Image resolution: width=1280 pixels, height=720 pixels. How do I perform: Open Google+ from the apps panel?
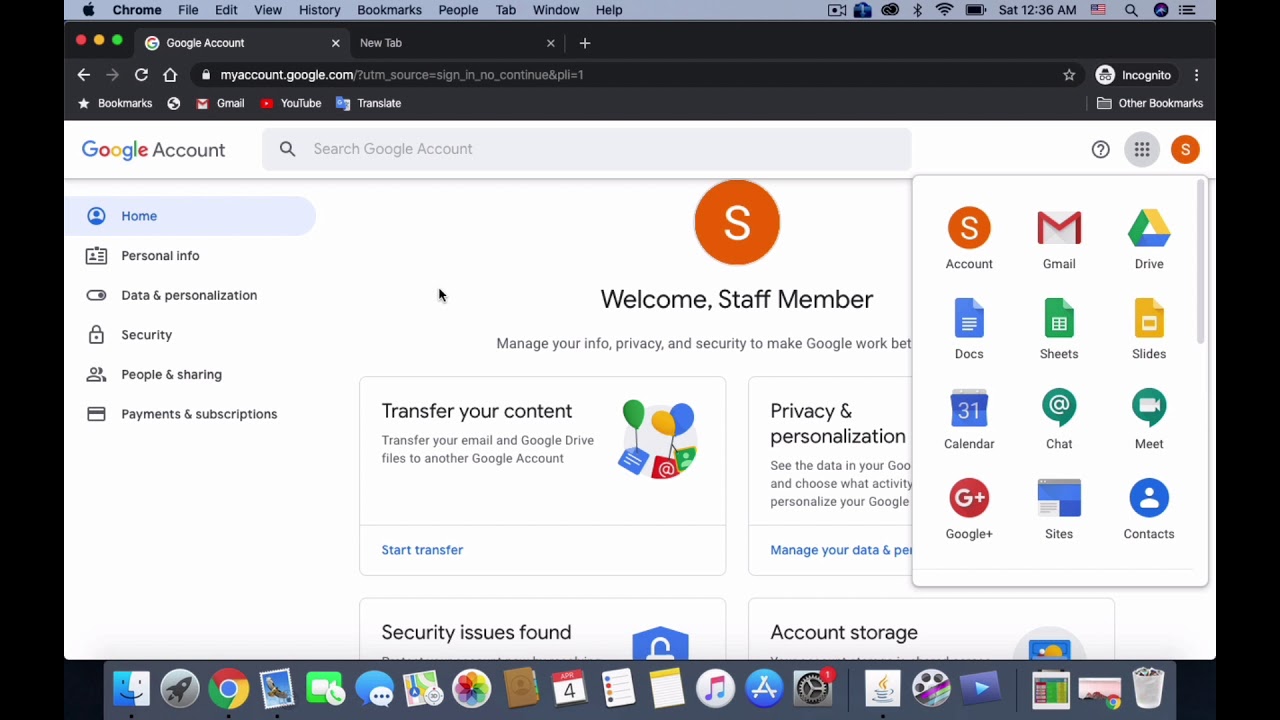tap(969, 509)
